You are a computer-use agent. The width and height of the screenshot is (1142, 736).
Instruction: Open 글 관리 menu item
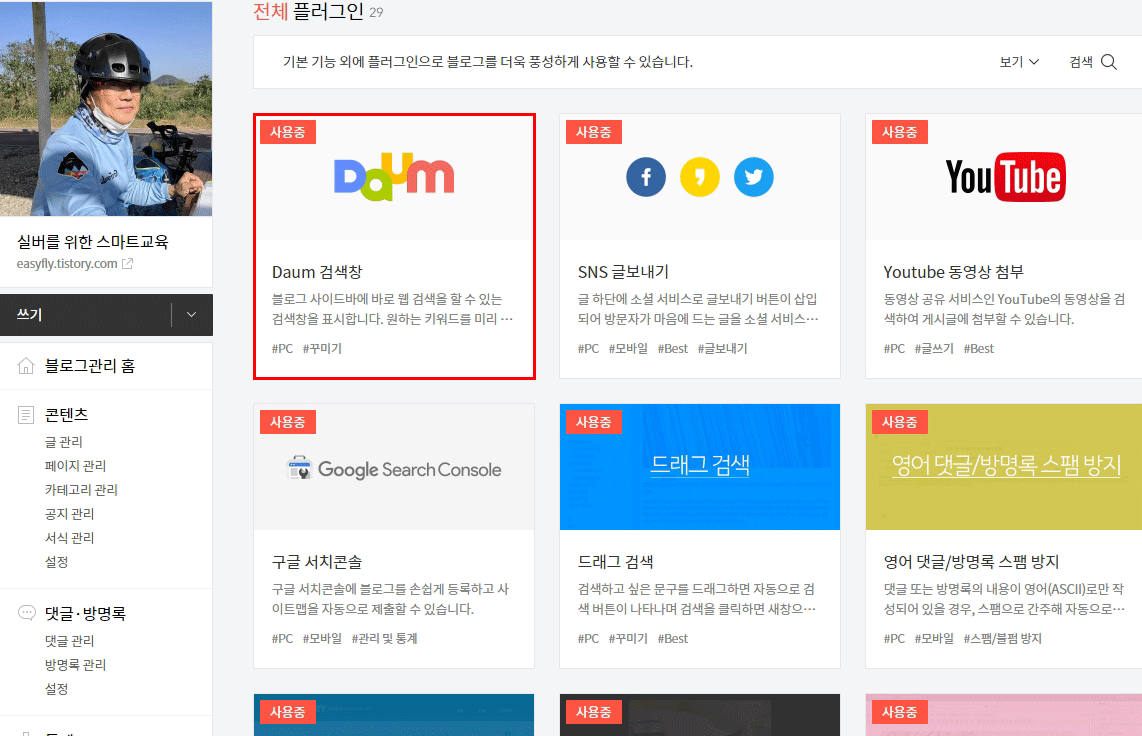pos(64,442)
